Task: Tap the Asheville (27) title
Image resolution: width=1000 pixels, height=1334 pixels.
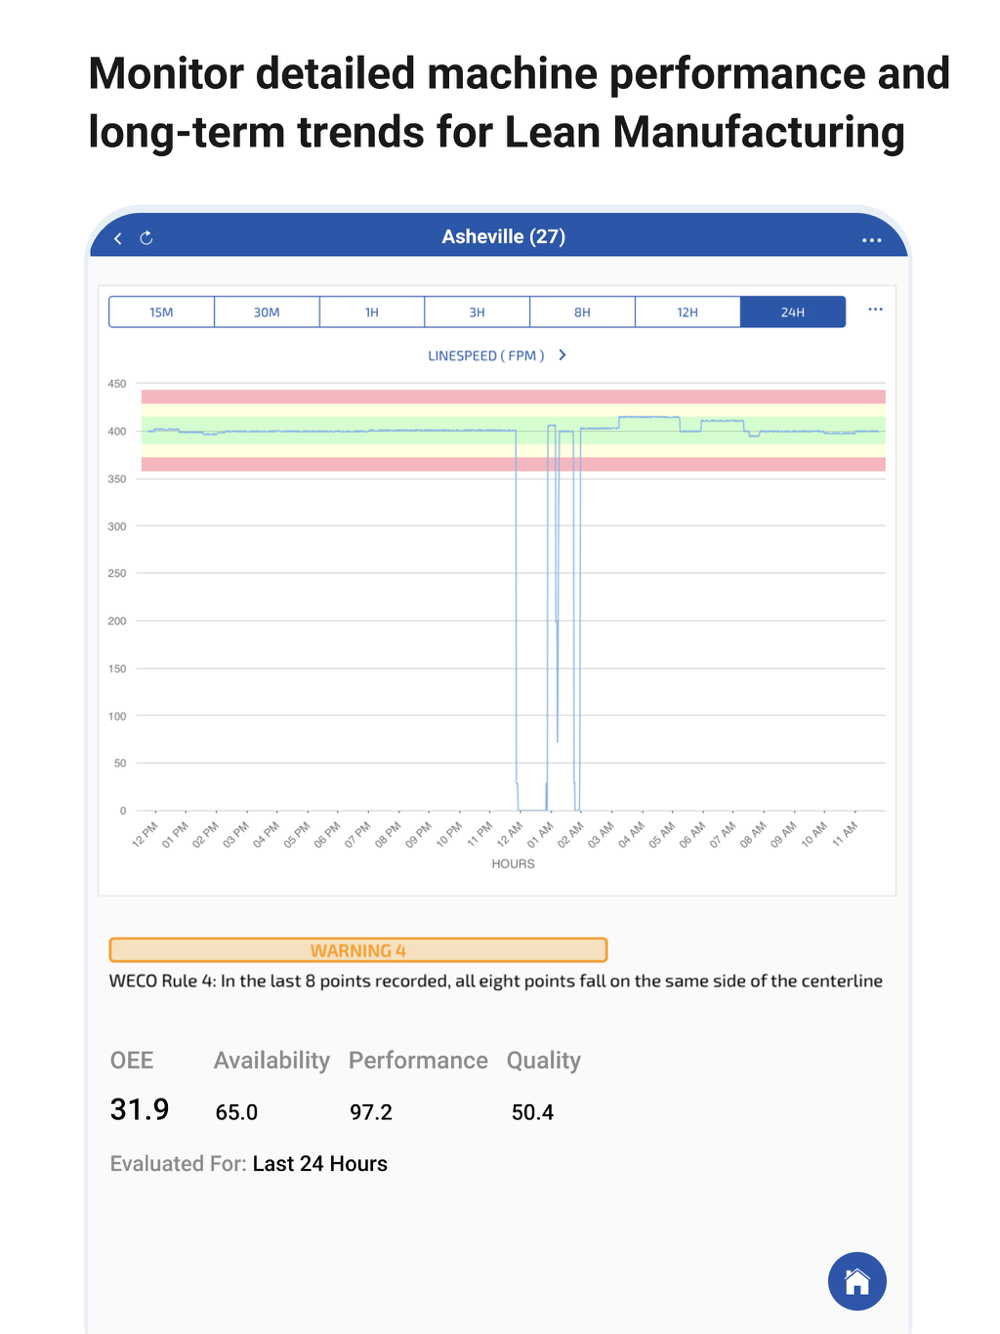Action: pyautogui.click(x=504, y=237)
